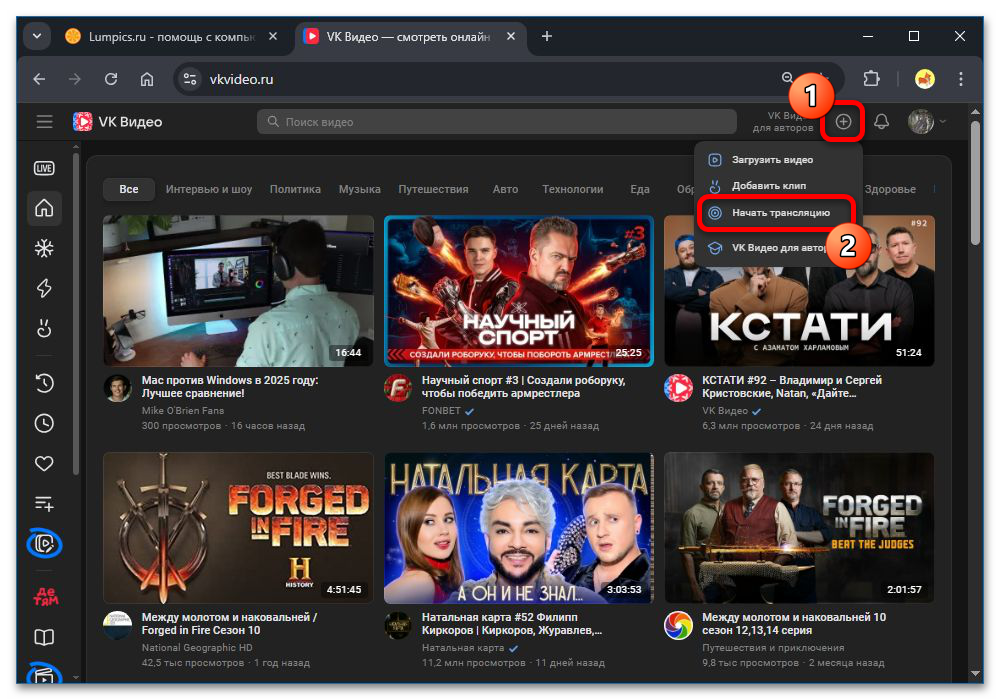Select the Технологии category
The width and height of the screenshot is (1000, 700).
pyautogui.click(x=573, y=189)
